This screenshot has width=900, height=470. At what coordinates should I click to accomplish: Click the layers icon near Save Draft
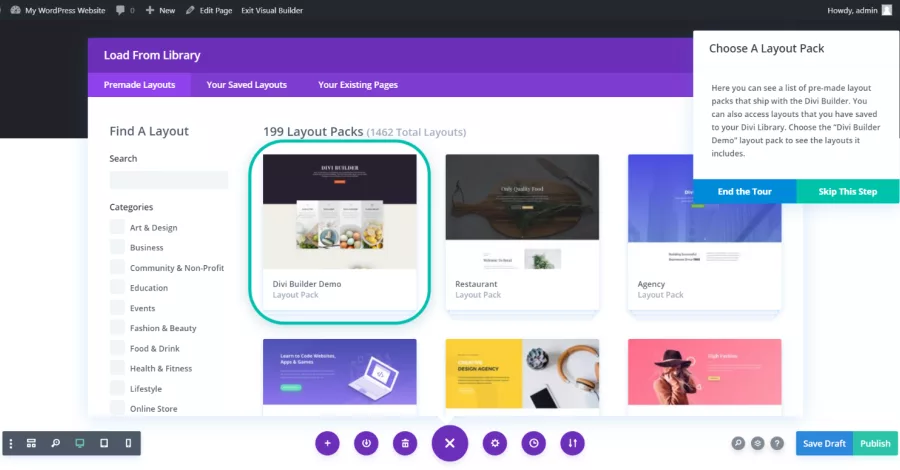(758, 443)
